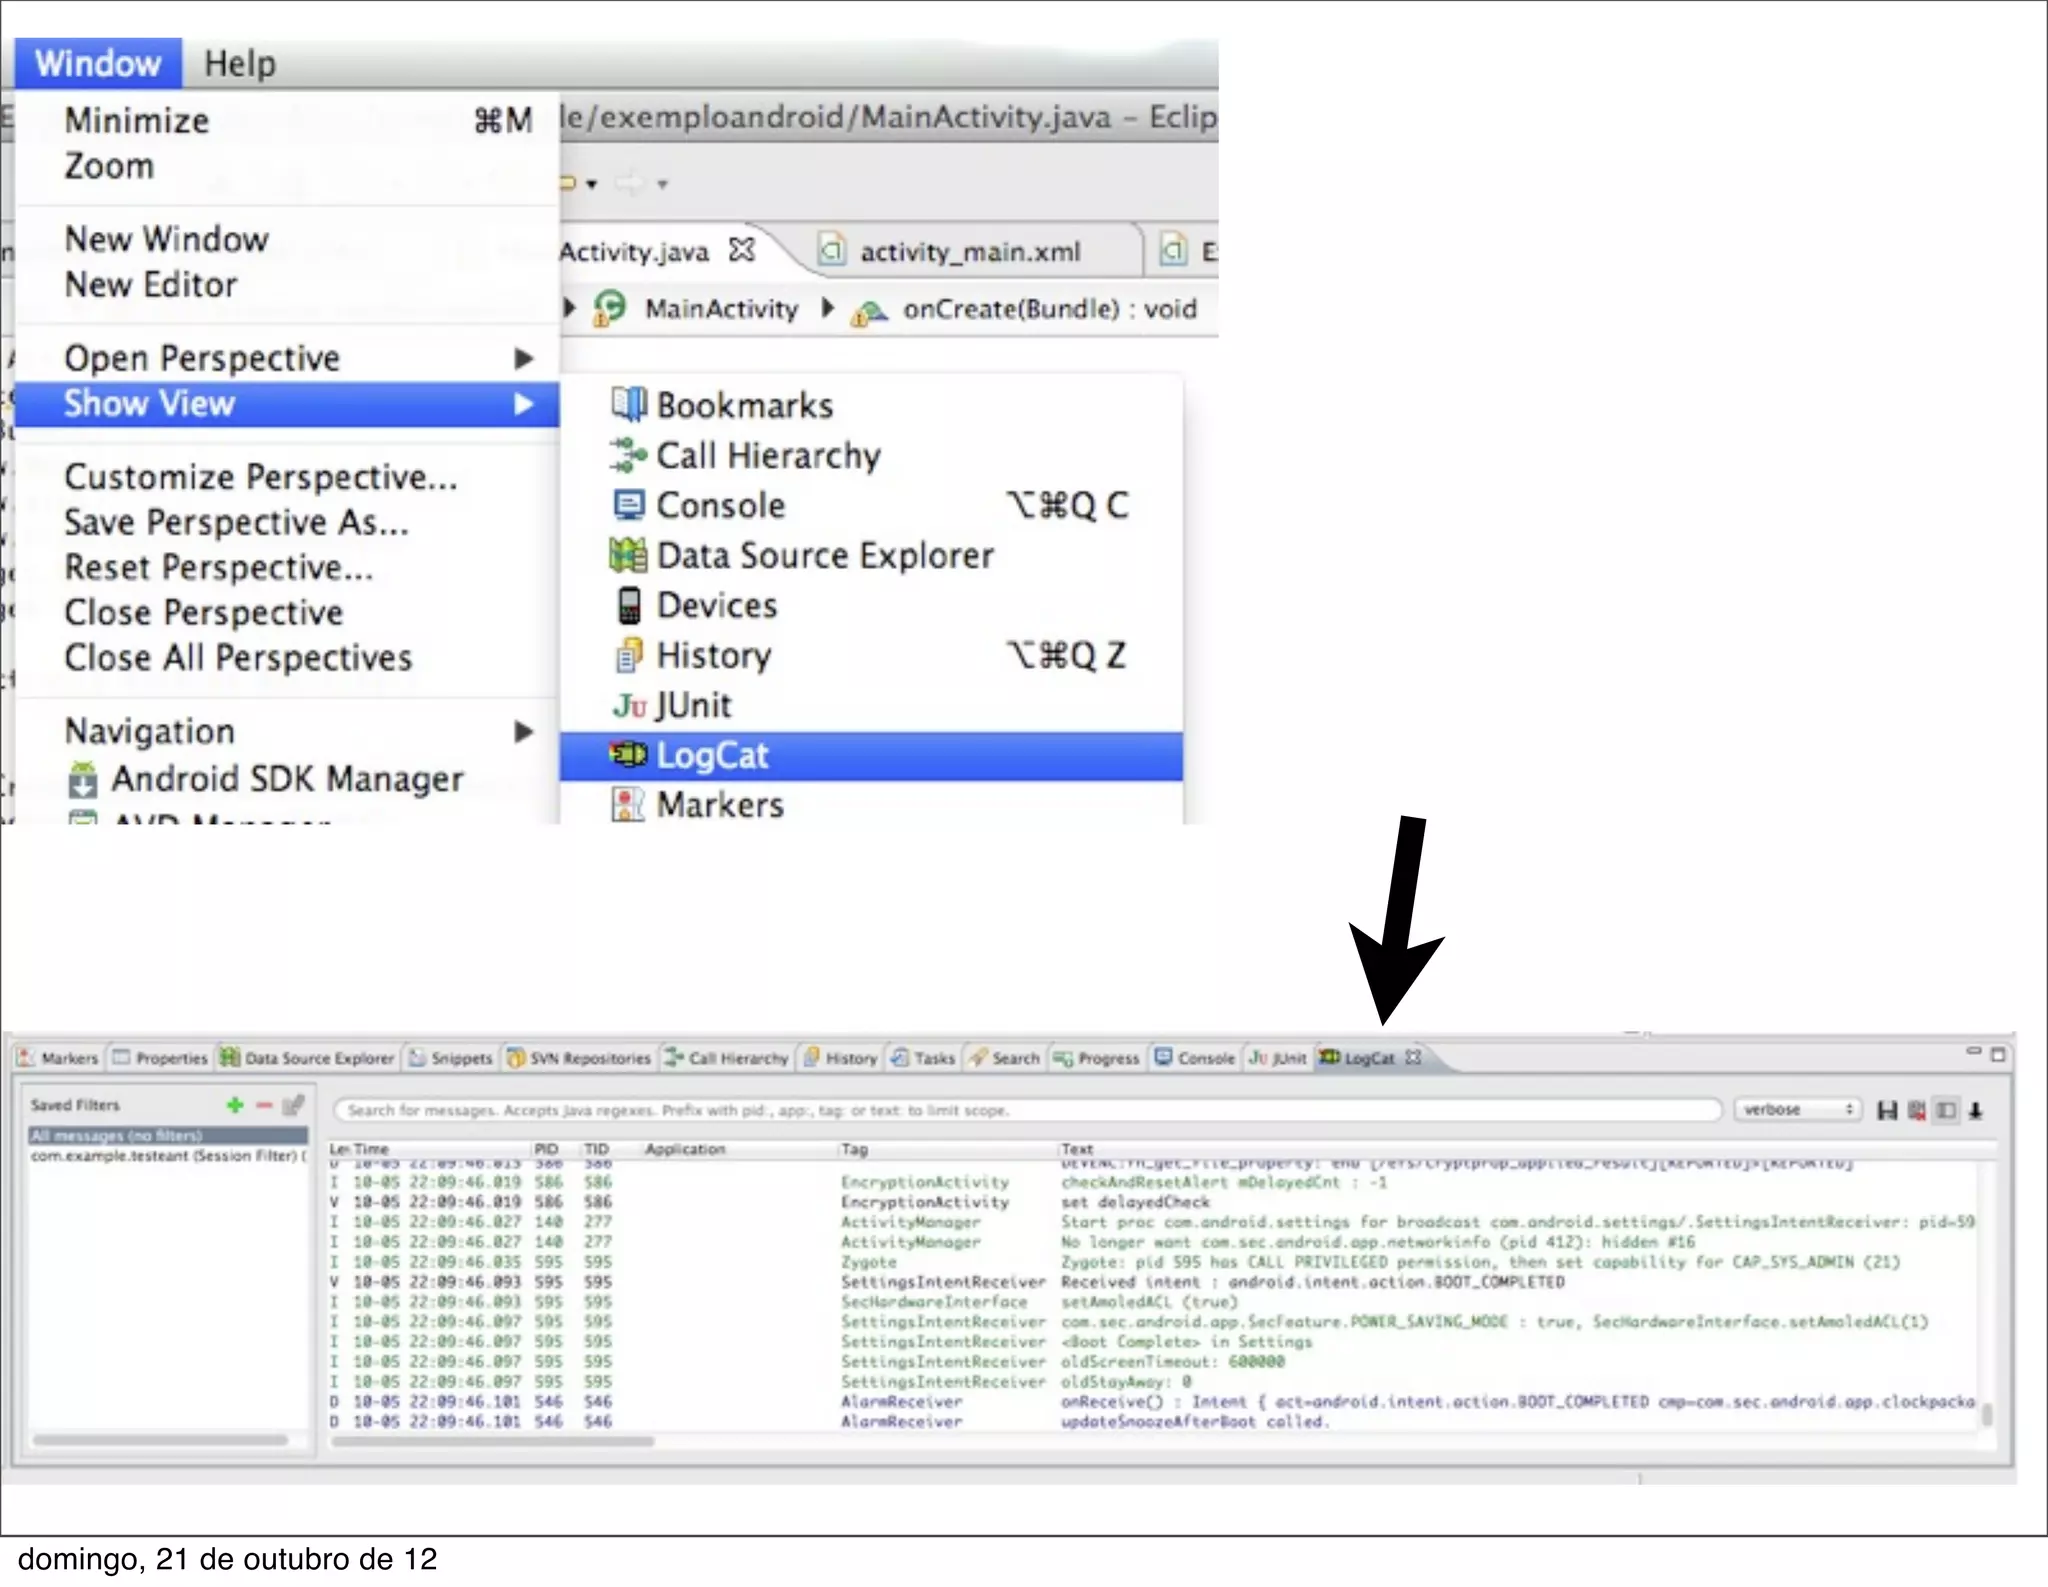The image size is (2048, 1587).
Task: Open Android SDK Manager
Action: 286,779
